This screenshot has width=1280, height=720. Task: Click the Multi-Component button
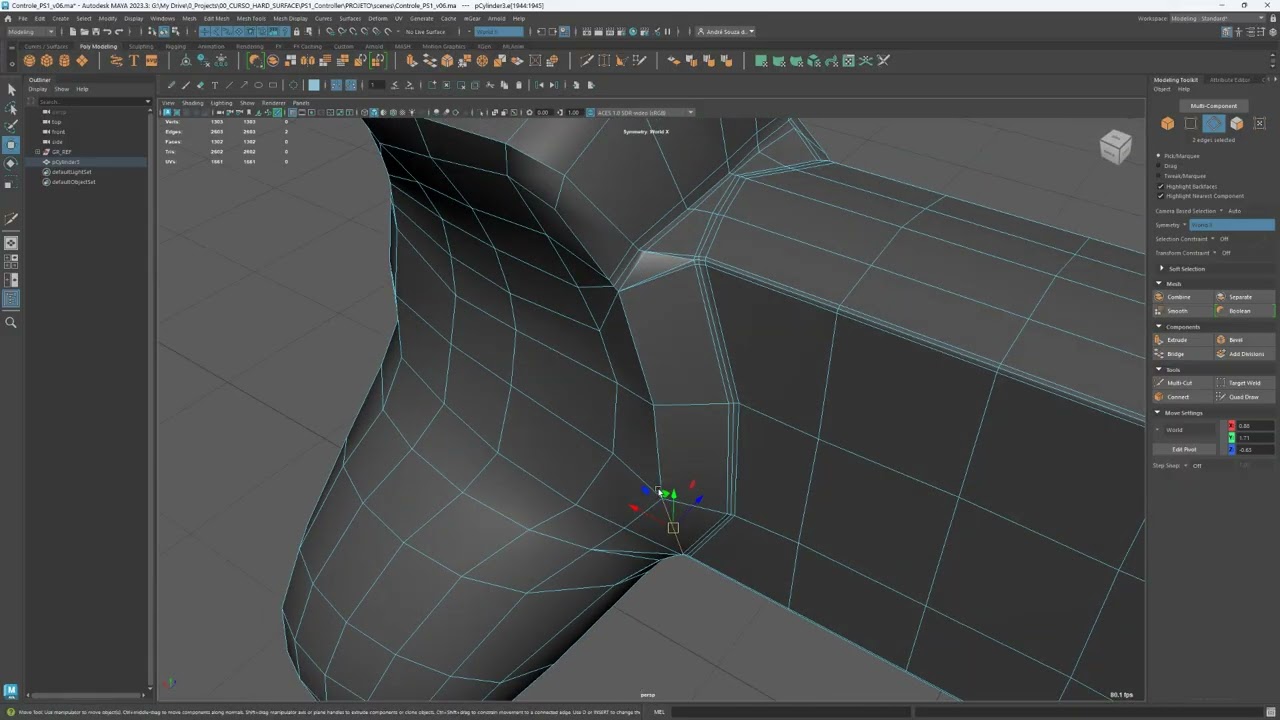click(1214, 106)
